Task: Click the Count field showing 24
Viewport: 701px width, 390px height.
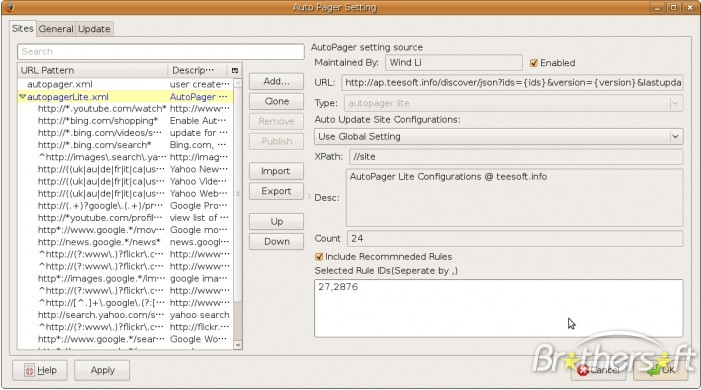Action: point(515,238)
